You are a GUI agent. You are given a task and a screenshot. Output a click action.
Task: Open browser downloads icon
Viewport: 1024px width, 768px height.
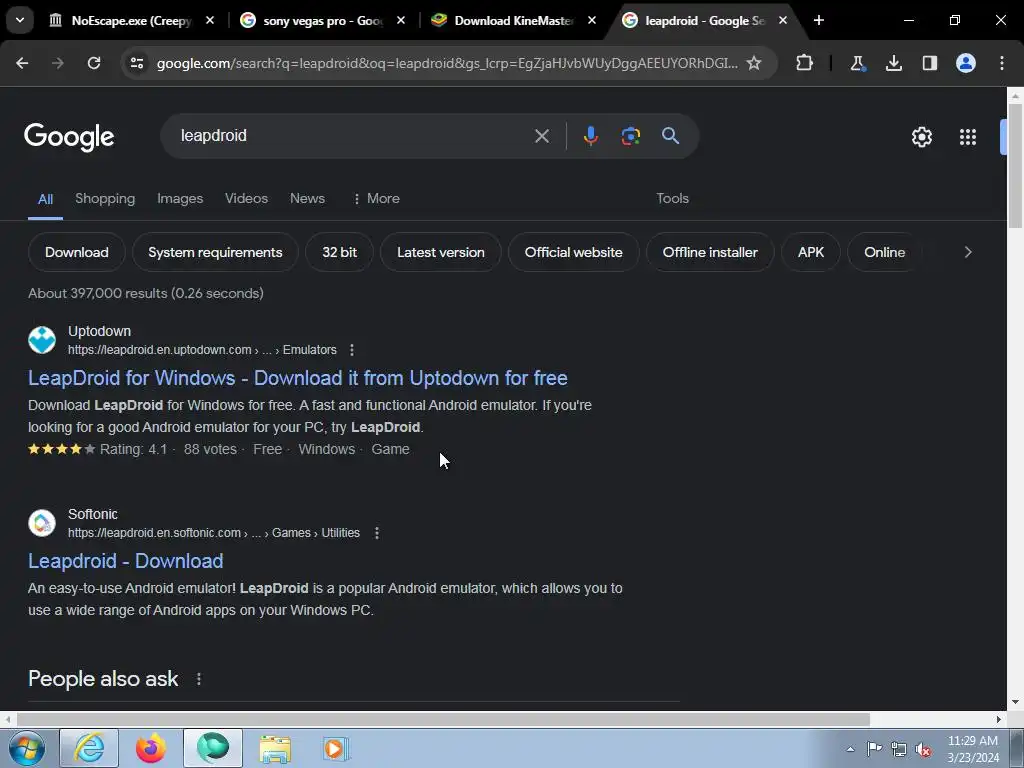[x=893, y=63]
